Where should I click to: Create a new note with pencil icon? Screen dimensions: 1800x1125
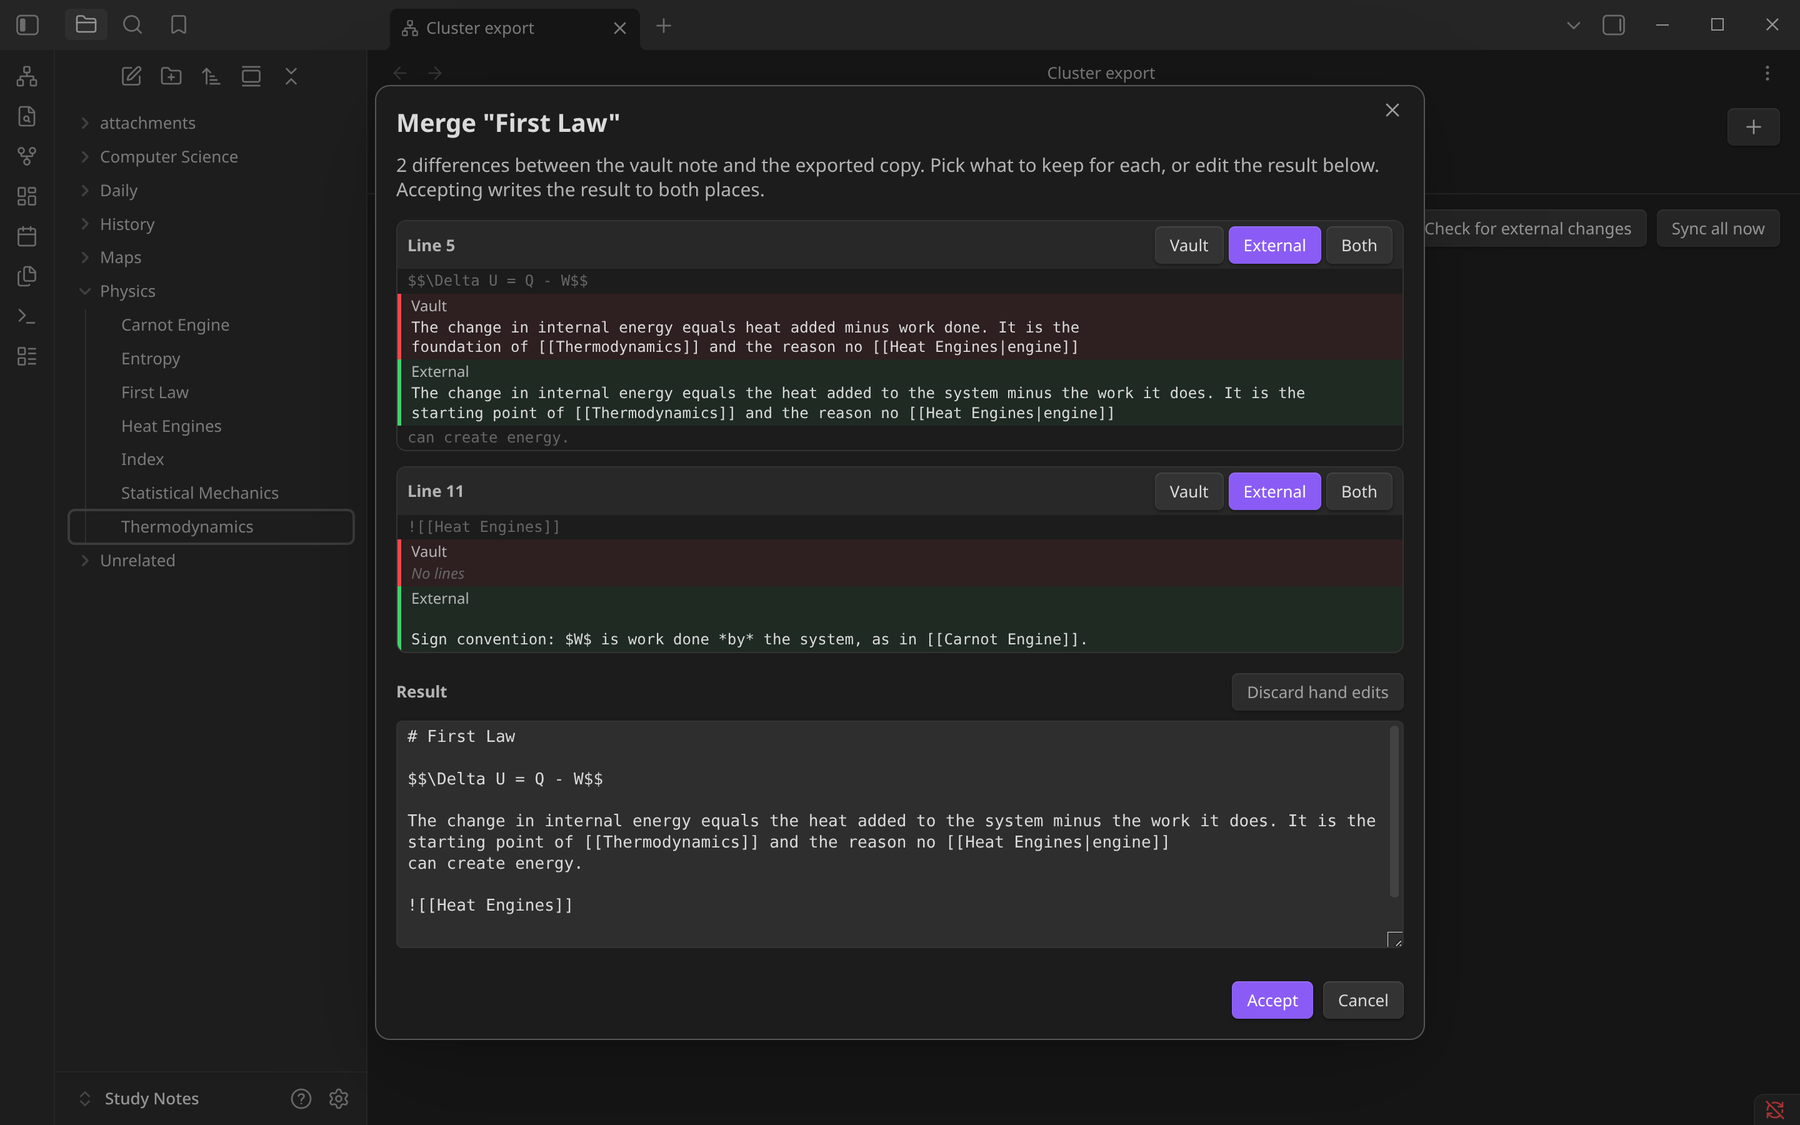pos(131,76)
